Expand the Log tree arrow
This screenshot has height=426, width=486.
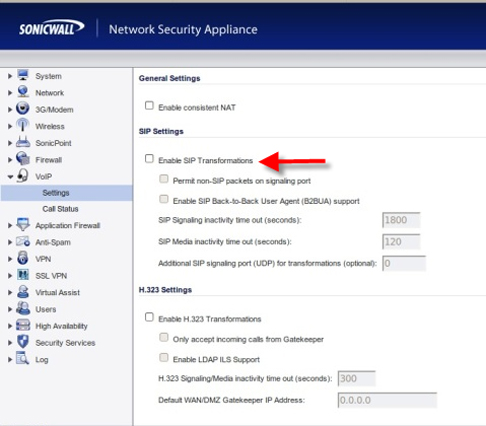click(10, 360)
